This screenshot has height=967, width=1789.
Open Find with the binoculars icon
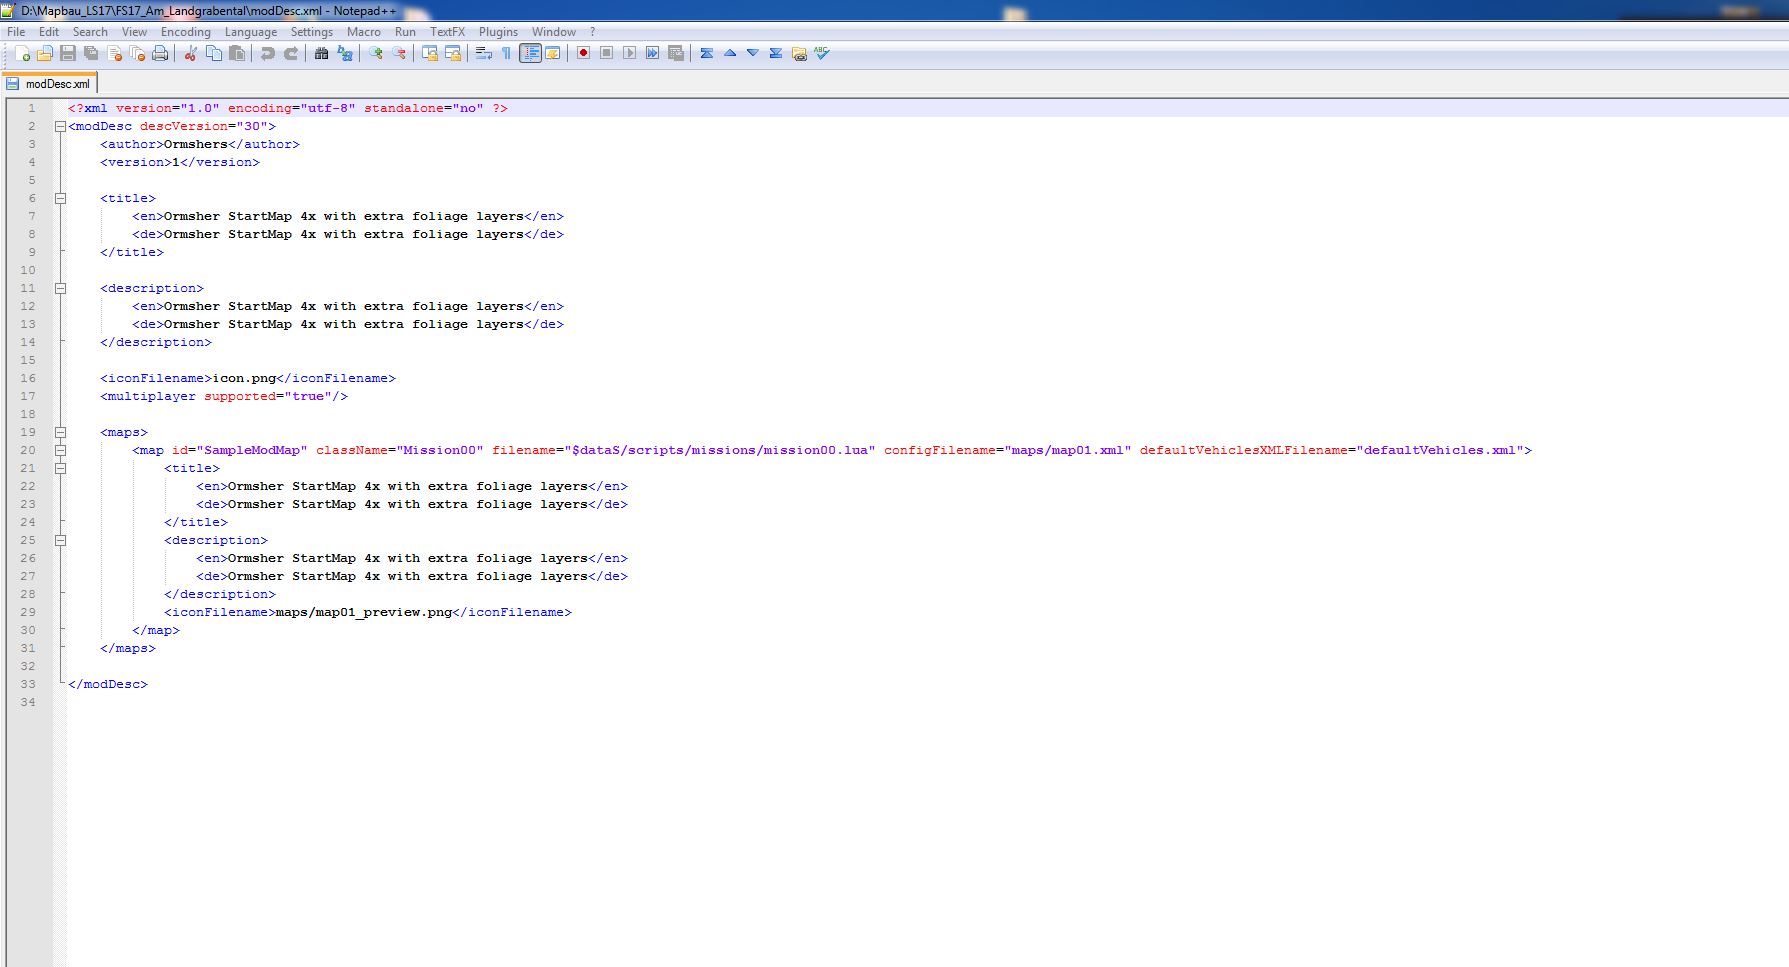[x=321, y=54]
